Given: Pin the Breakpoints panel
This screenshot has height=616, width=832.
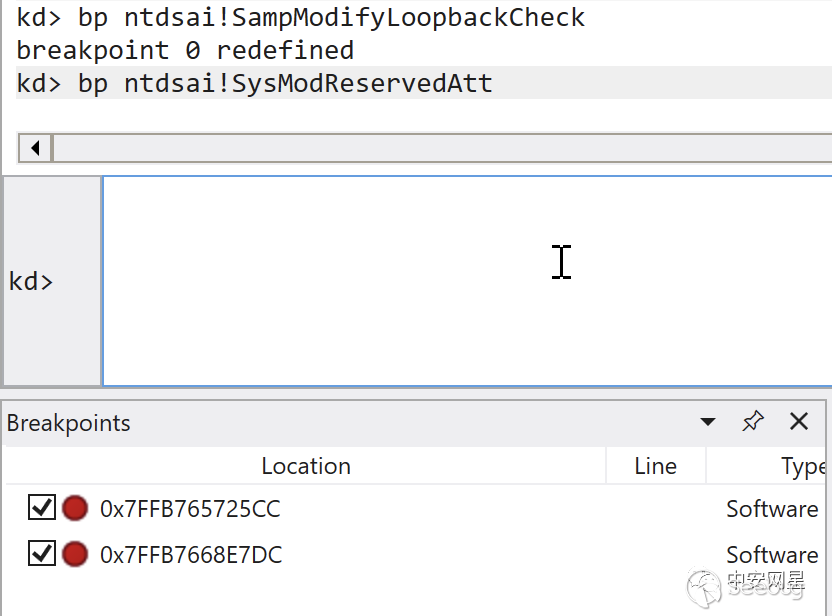Looking at the screenshot, I should point(753,422).
